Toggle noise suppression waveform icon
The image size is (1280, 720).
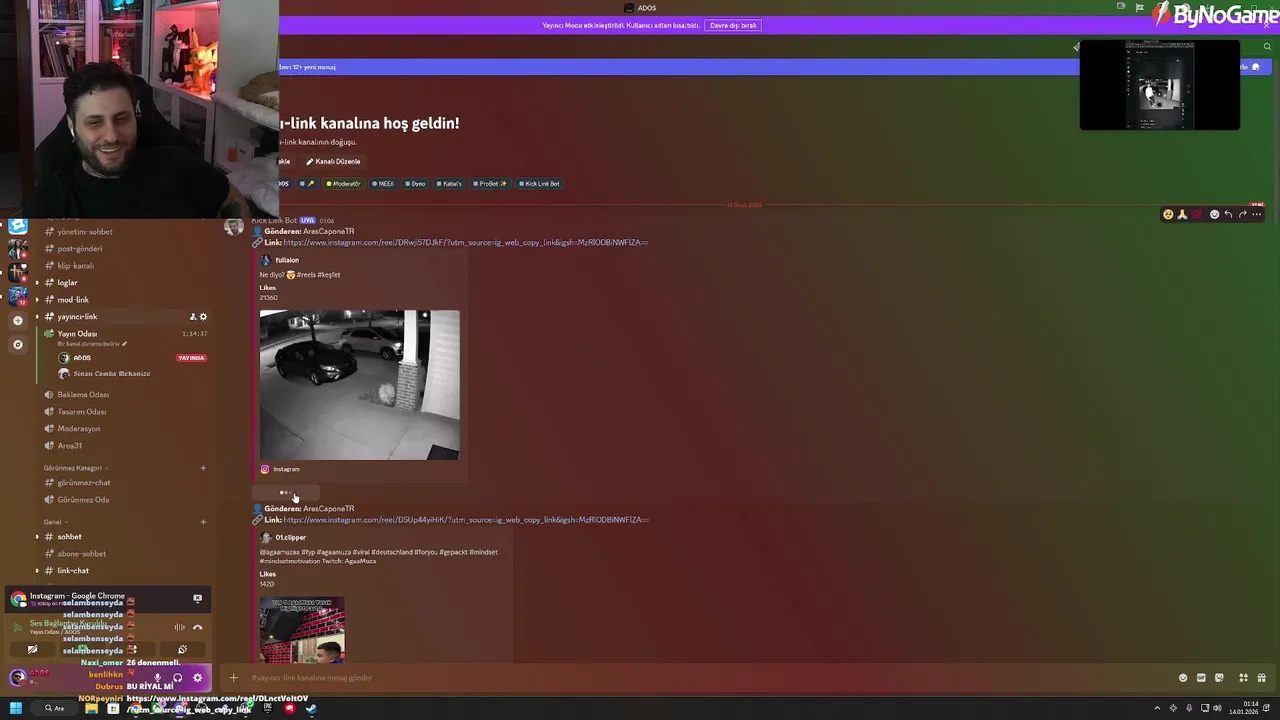click(x=179, y=627)
